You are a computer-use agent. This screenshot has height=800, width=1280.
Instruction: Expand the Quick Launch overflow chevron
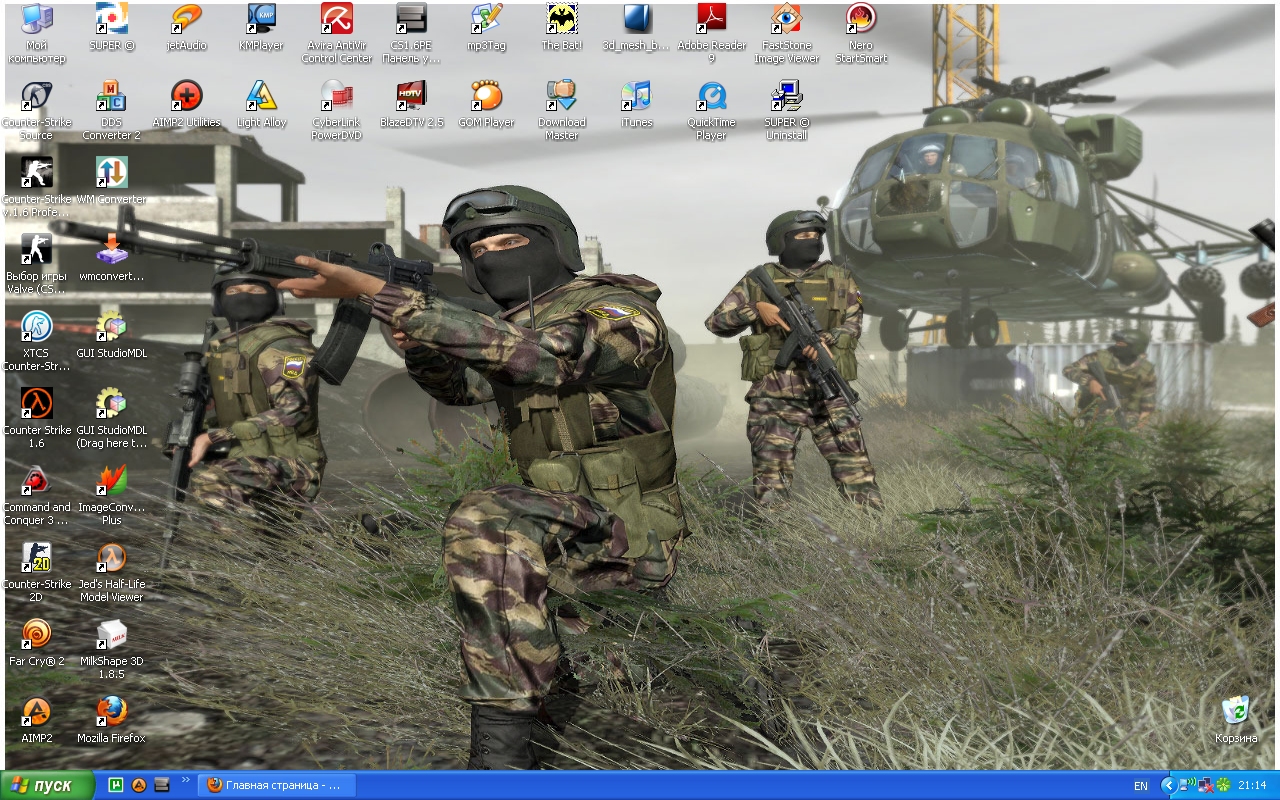pyautogui.click(x=185, y=781)
